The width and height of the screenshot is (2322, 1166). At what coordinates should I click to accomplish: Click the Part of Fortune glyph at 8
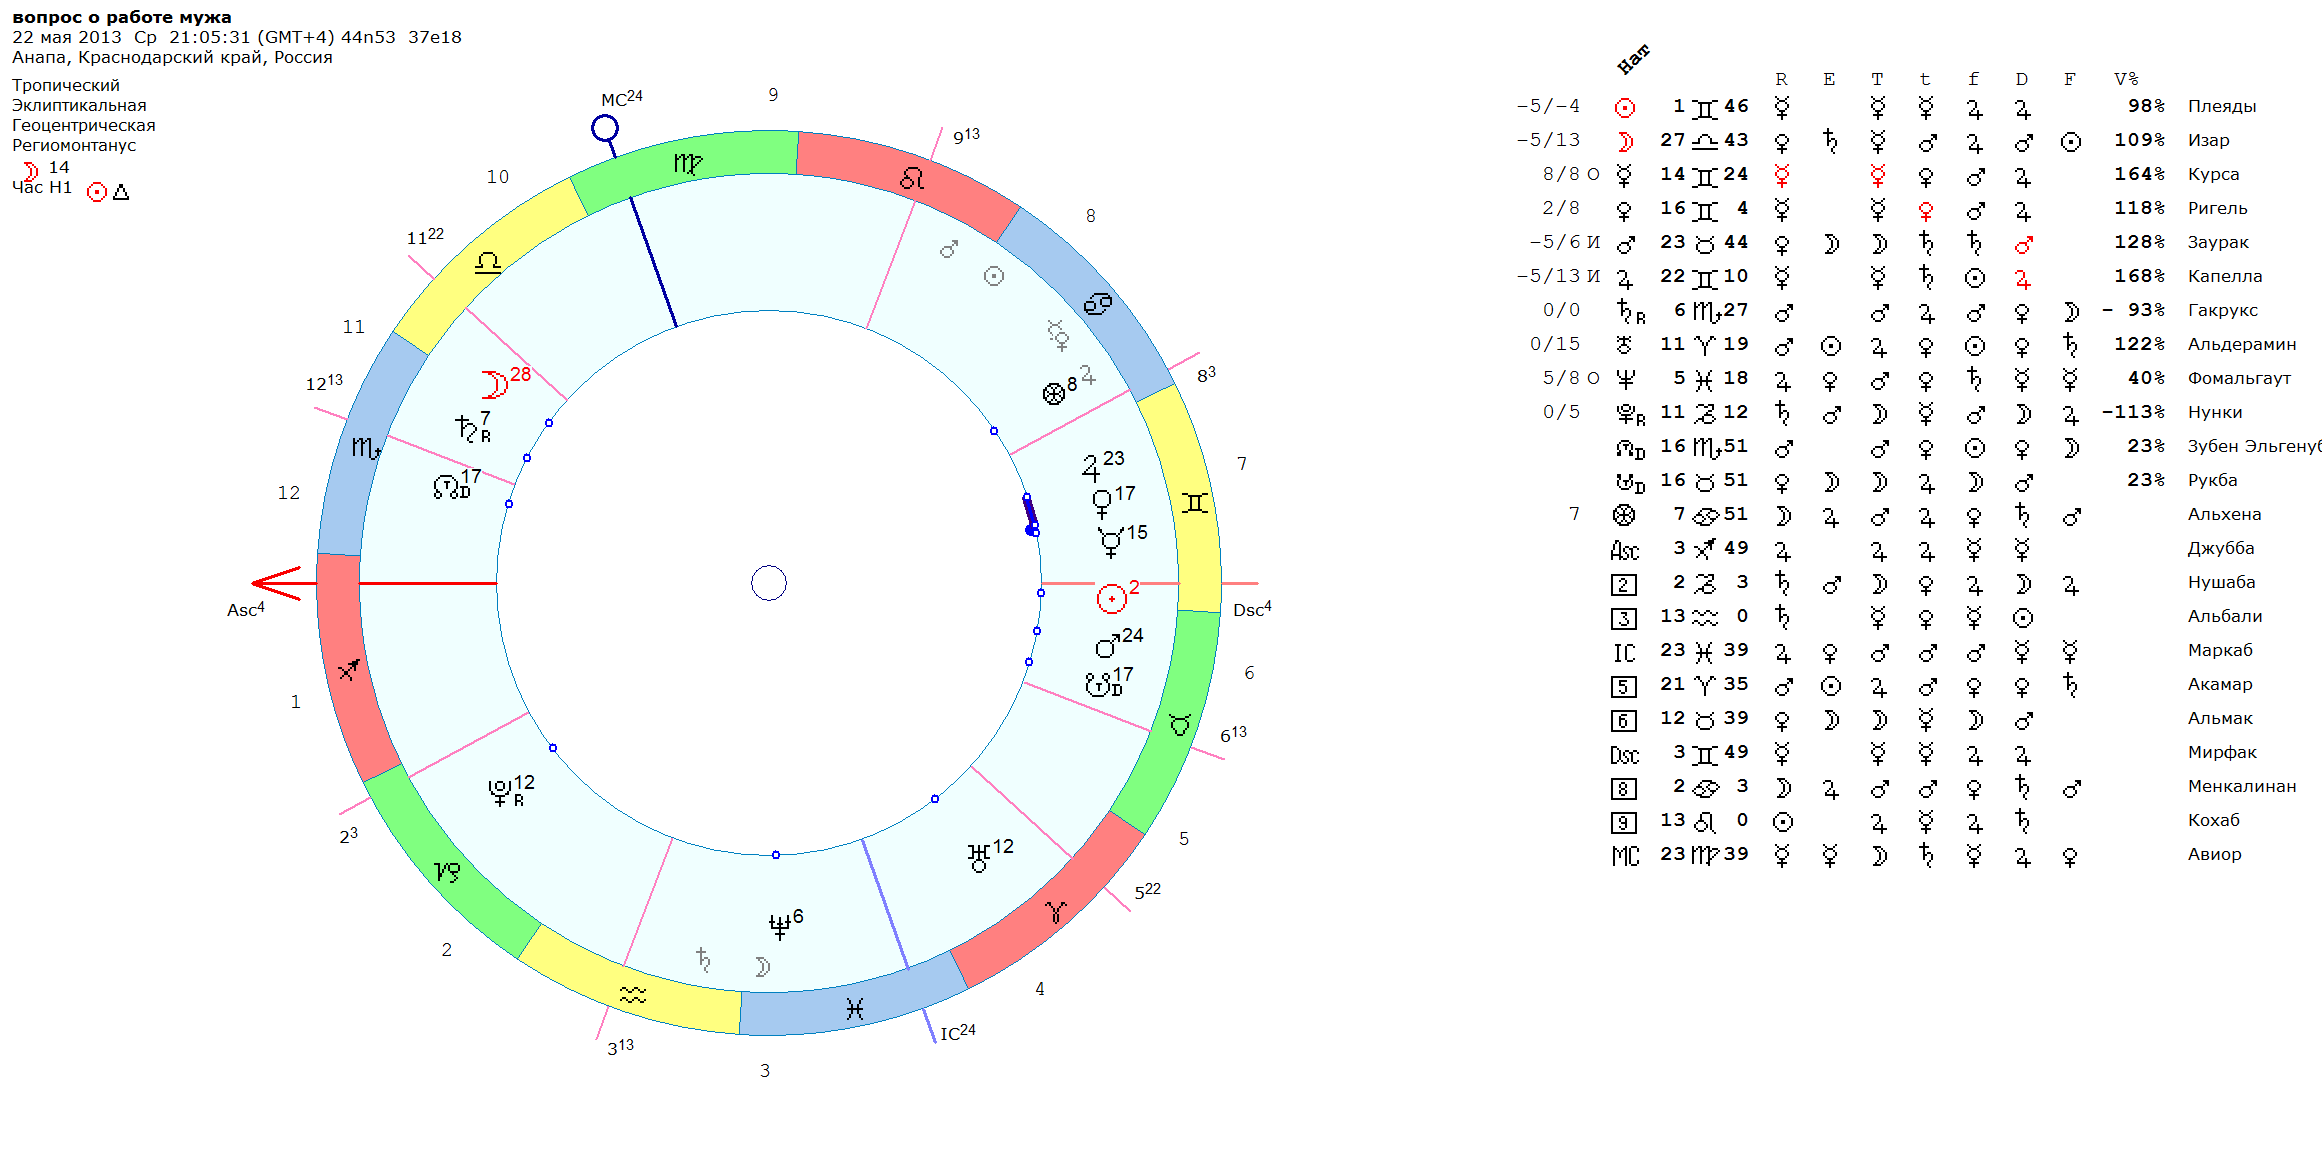(1053, 394)
